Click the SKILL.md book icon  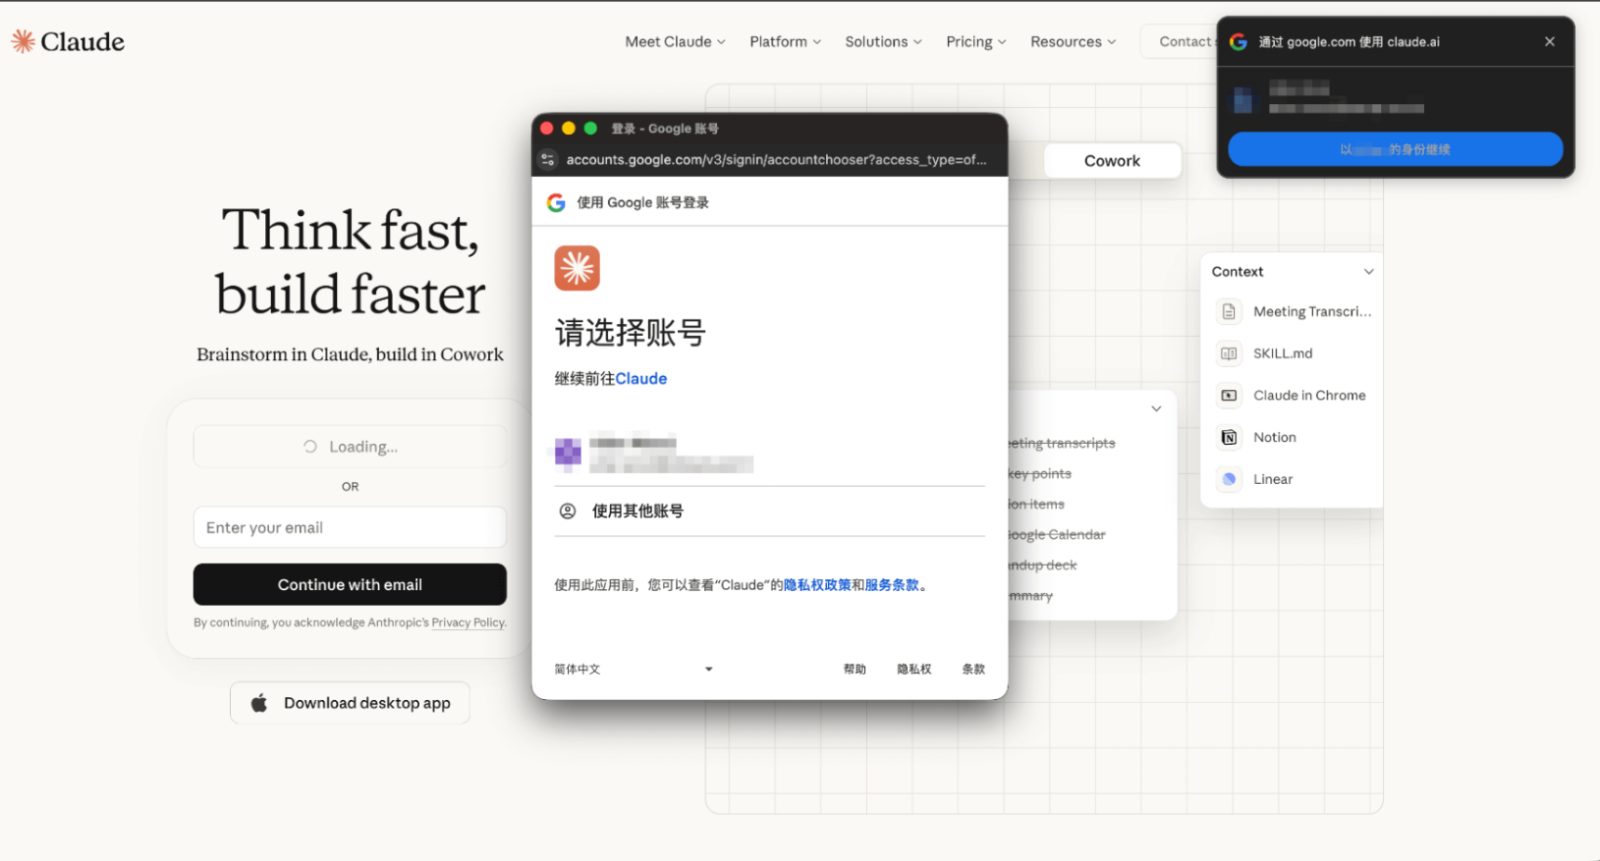click(1229, 354)
